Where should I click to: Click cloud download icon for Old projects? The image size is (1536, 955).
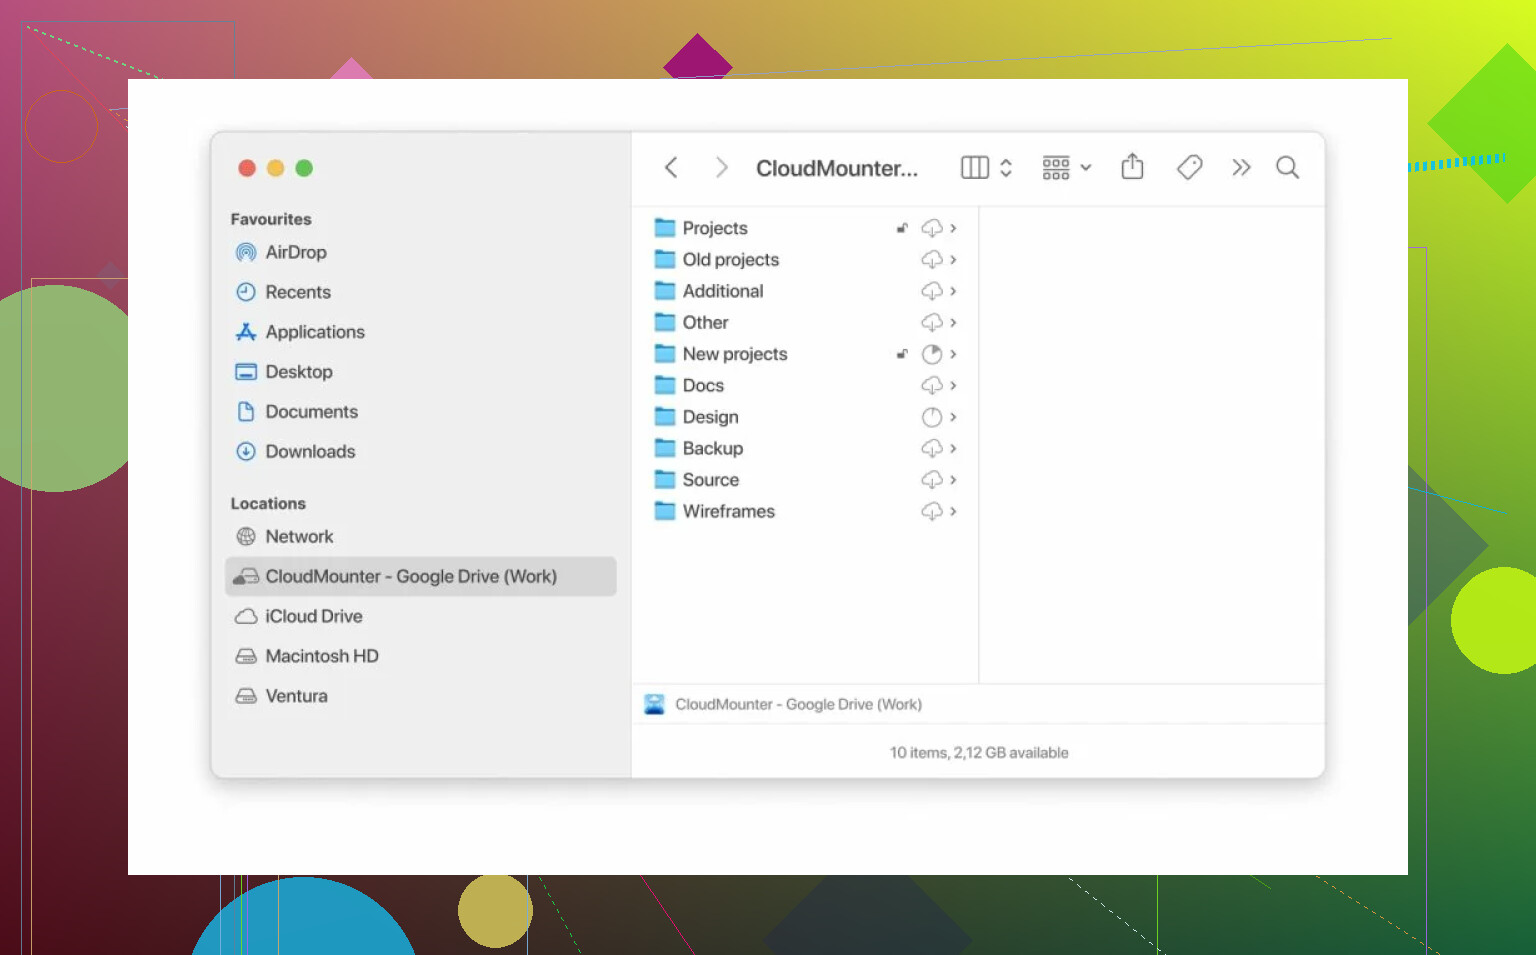click(x=932, y=260)
